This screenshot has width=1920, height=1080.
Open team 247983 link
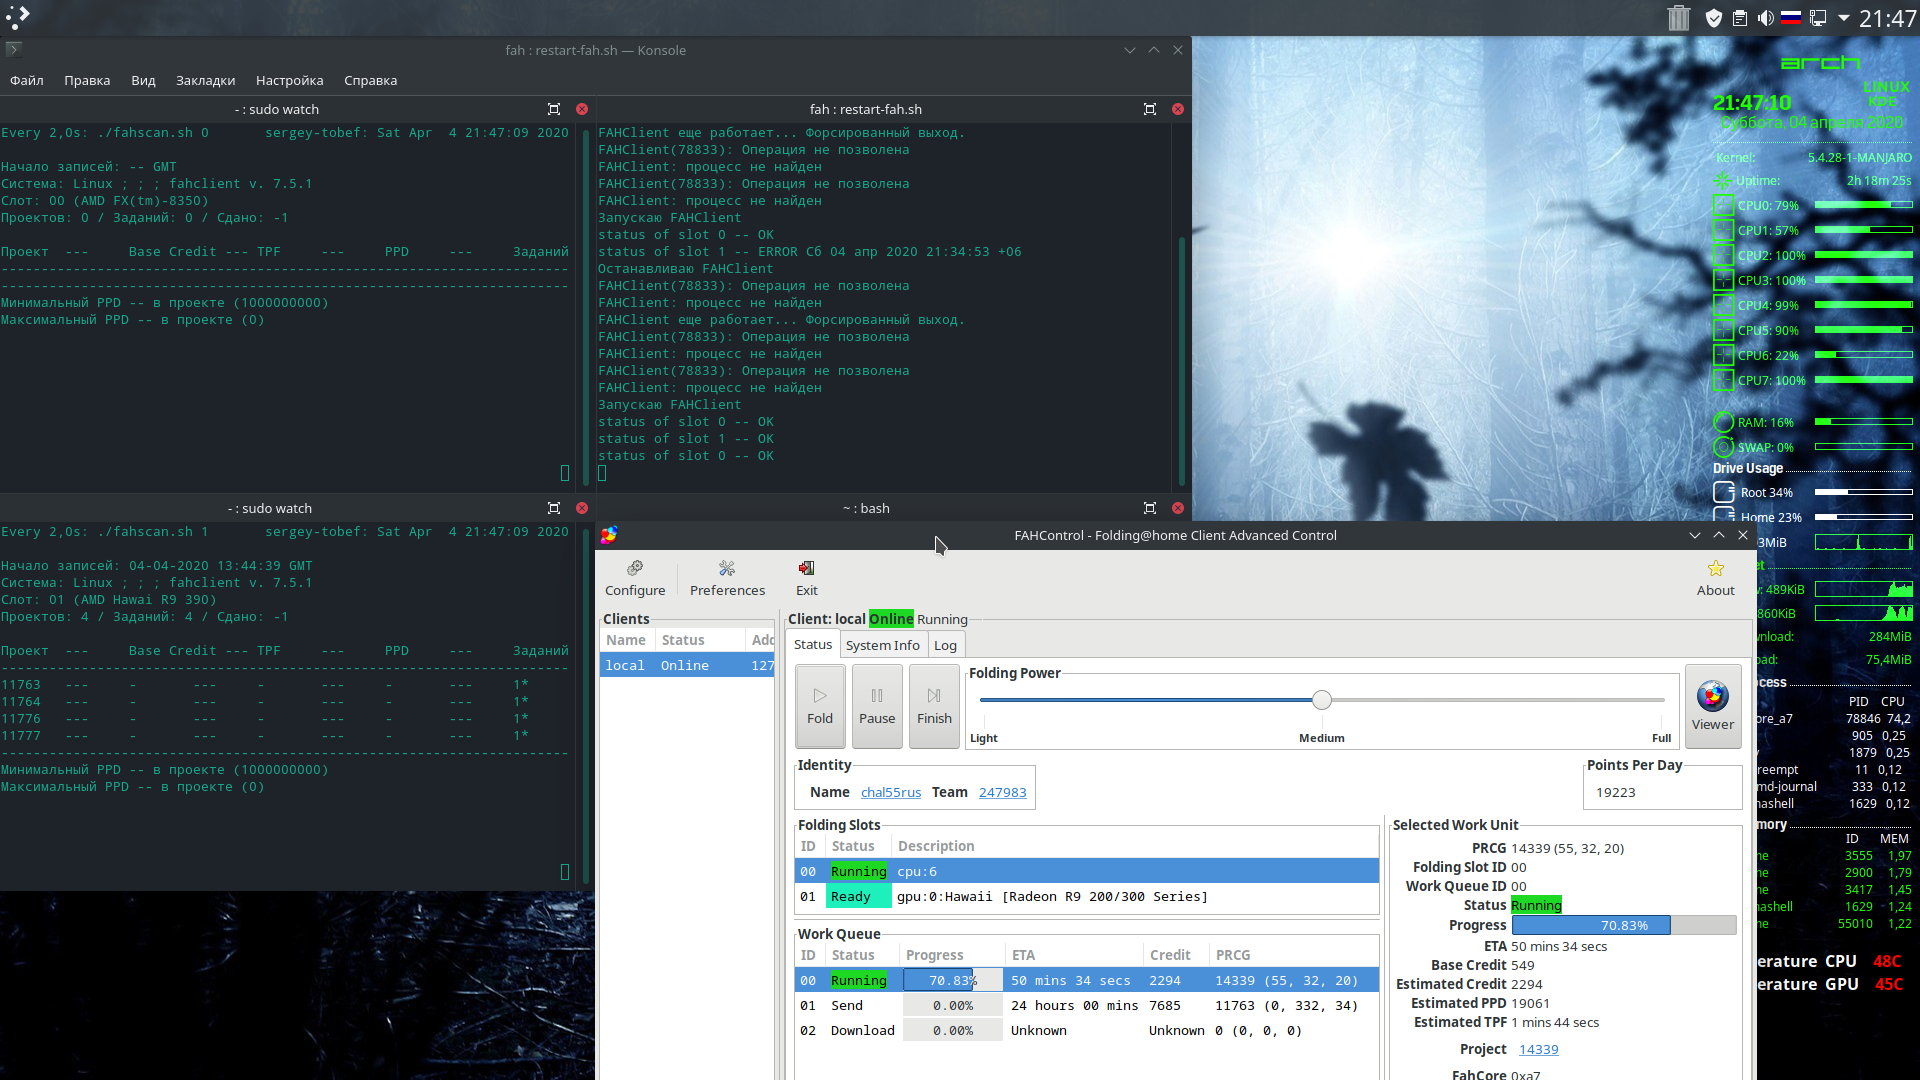coord(1002,792)
